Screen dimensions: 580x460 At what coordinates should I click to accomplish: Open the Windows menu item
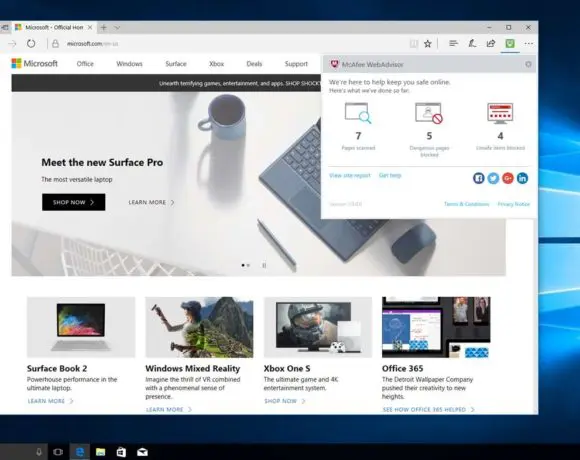[x=129, y=64]
